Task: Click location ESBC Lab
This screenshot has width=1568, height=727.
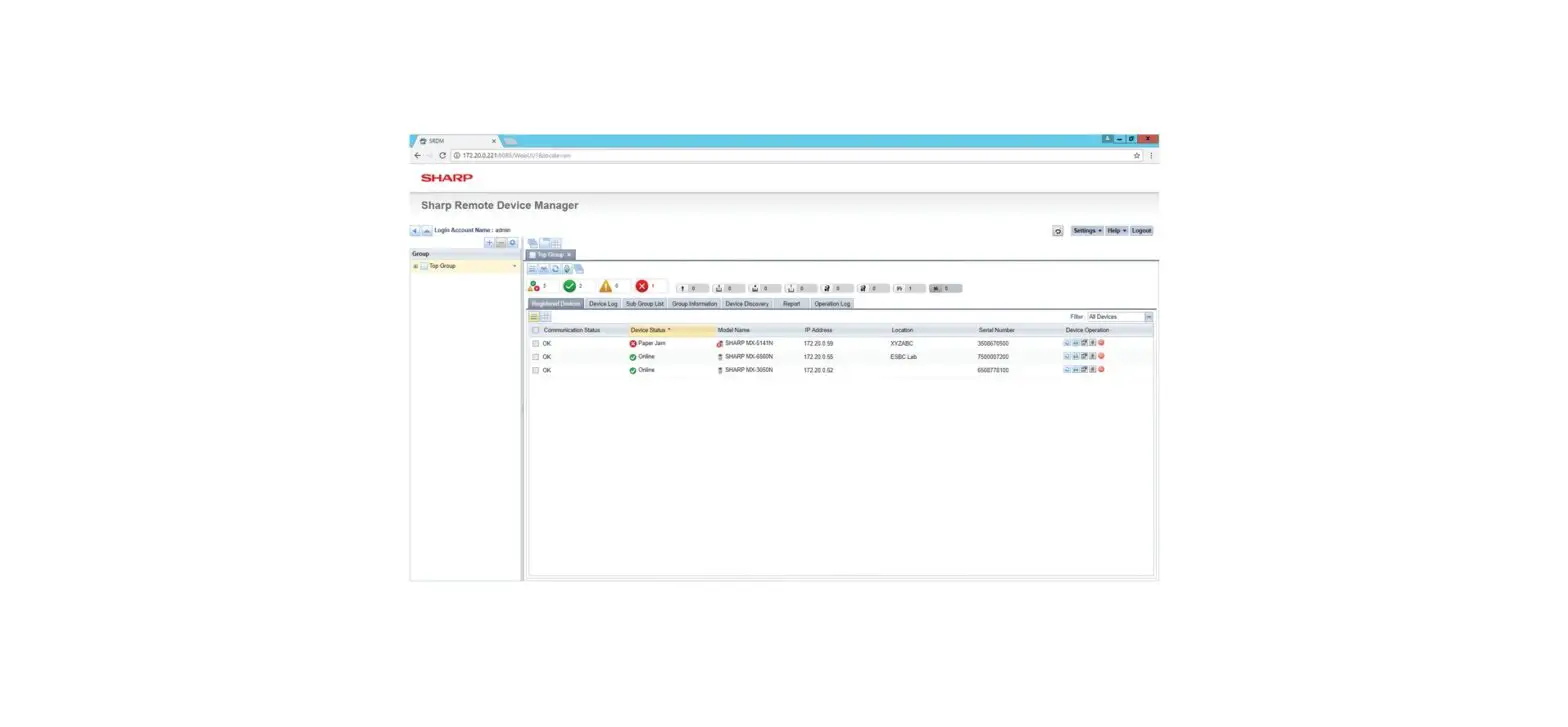Action: pyautogui.click(x=903, y=357)
